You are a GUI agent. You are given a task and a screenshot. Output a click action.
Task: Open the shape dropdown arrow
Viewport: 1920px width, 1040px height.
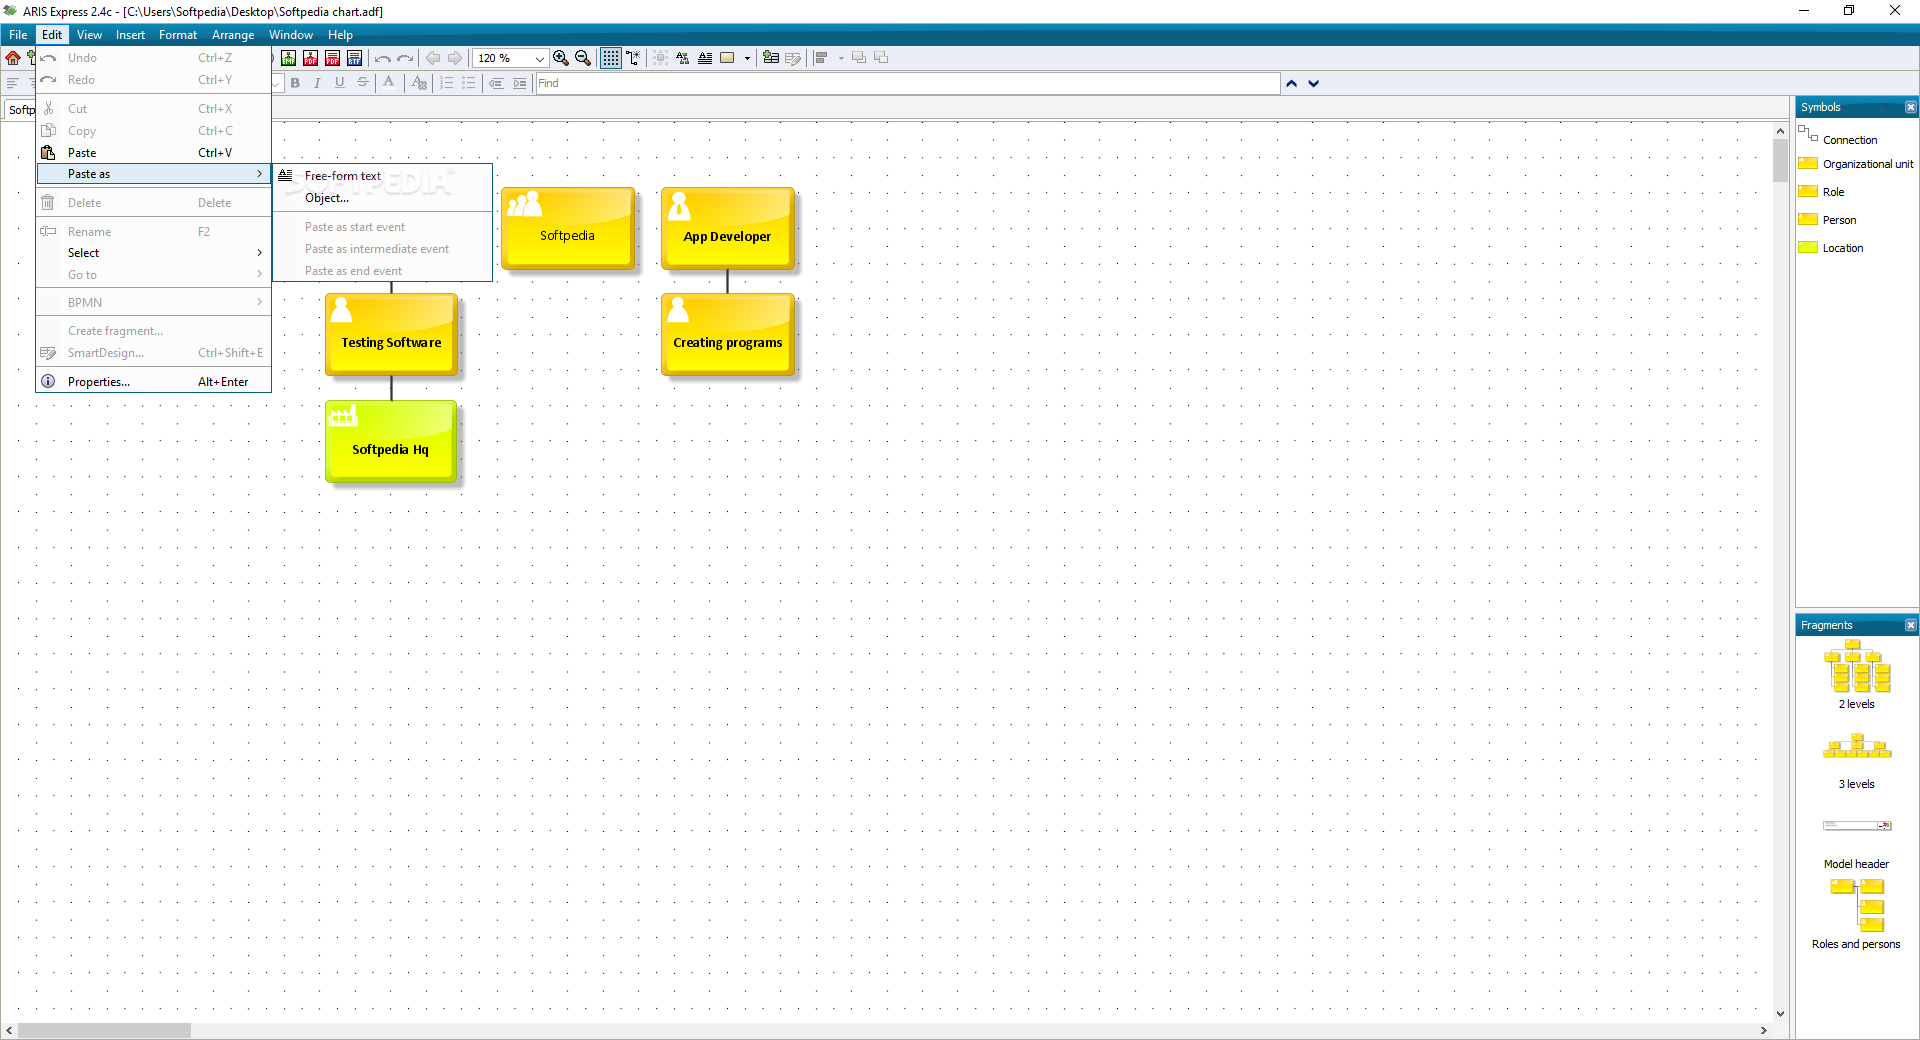tap(747, 58)
